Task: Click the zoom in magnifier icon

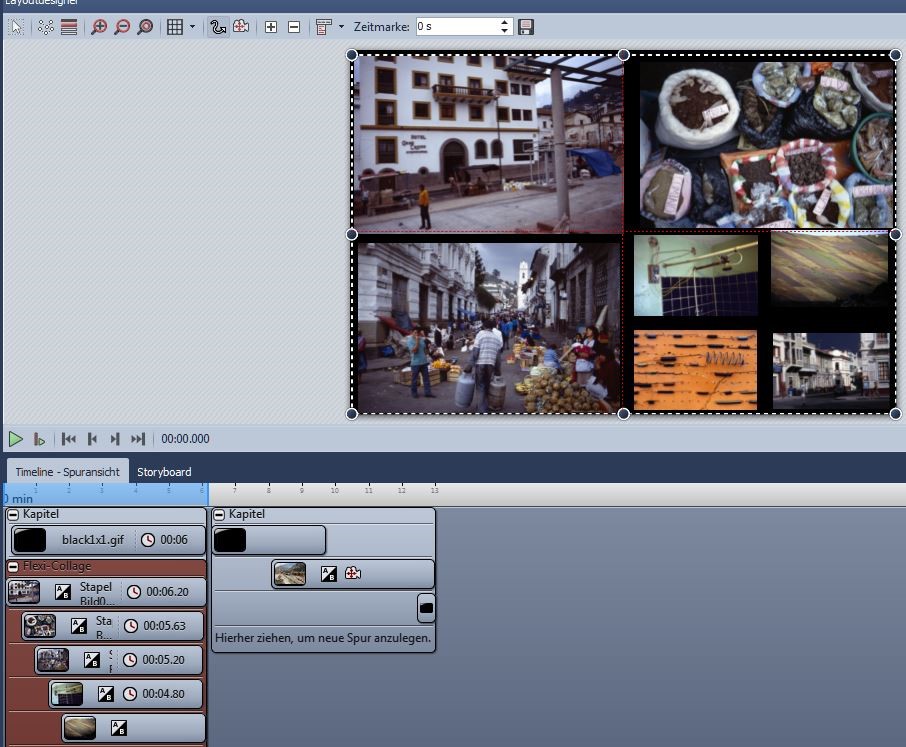Action: tap(98, 27)
